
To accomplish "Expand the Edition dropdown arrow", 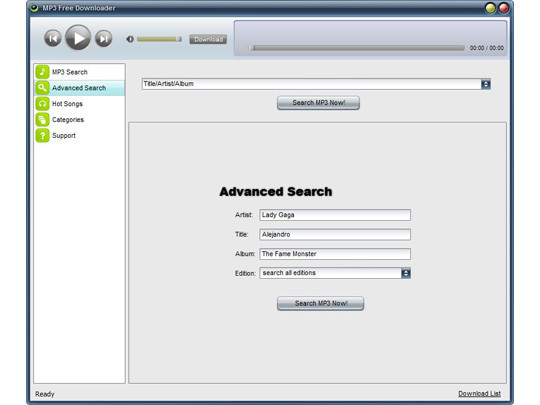I will [406, 273].
